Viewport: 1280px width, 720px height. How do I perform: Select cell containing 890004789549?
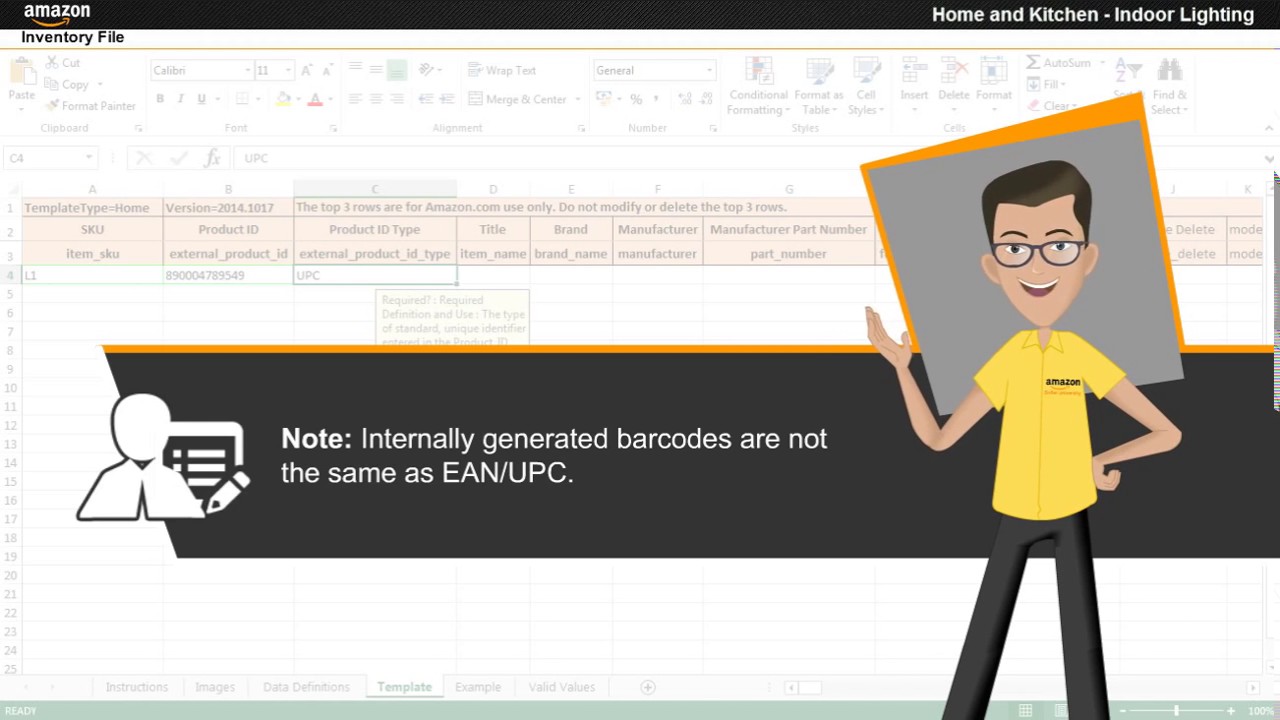coord(228,275)
